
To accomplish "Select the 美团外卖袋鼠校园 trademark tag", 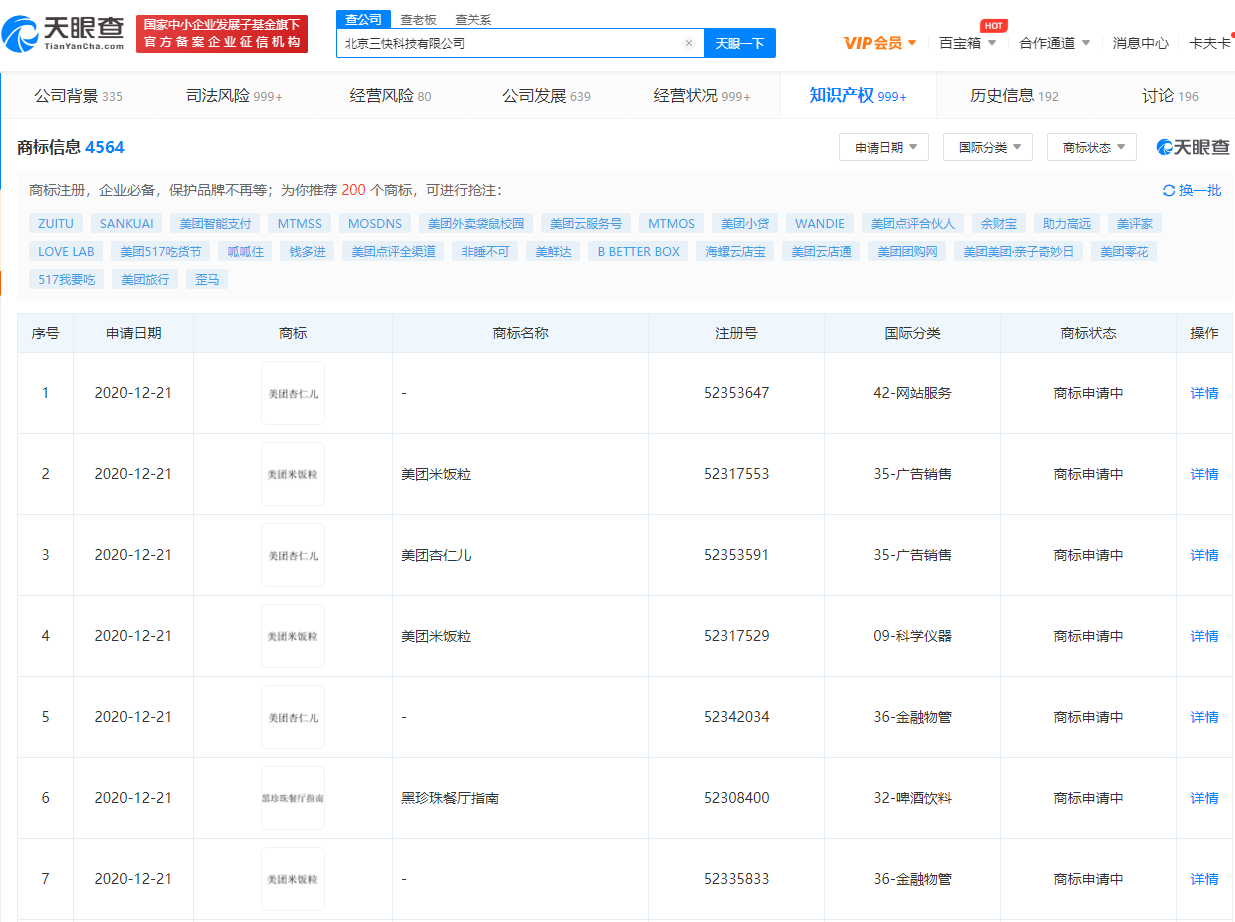I will coord(476,223).
